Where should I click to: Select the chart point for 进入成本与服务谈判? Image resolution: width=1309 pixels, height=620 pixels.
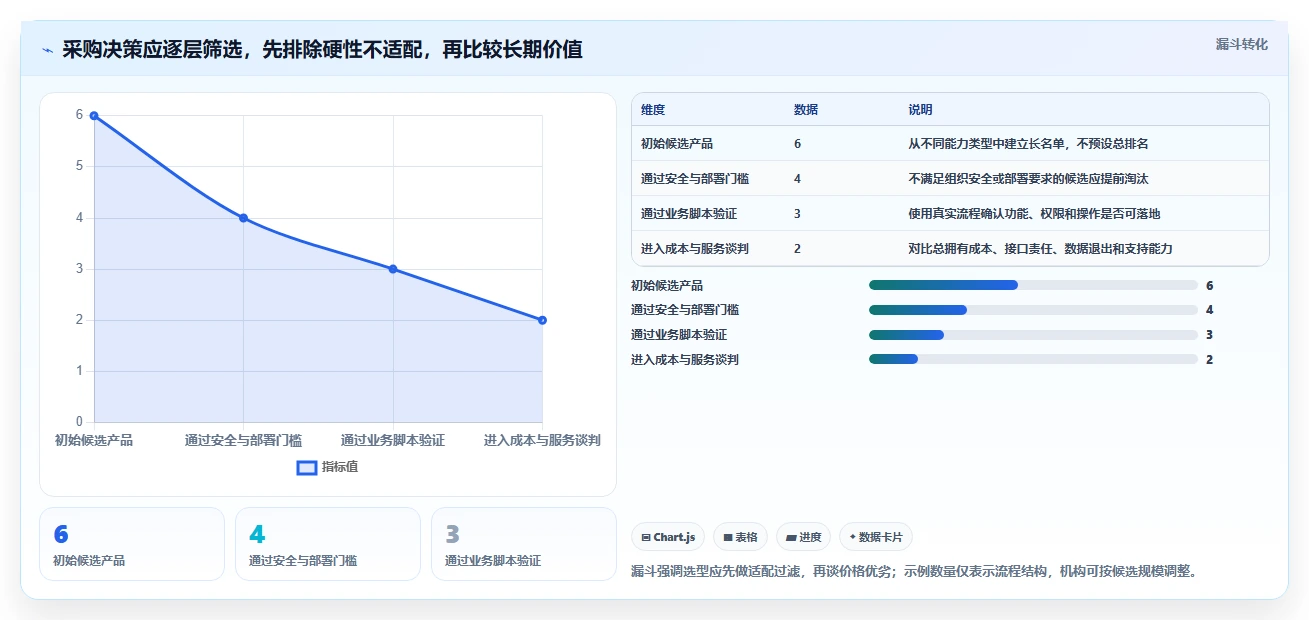click(x=542, y=320)
